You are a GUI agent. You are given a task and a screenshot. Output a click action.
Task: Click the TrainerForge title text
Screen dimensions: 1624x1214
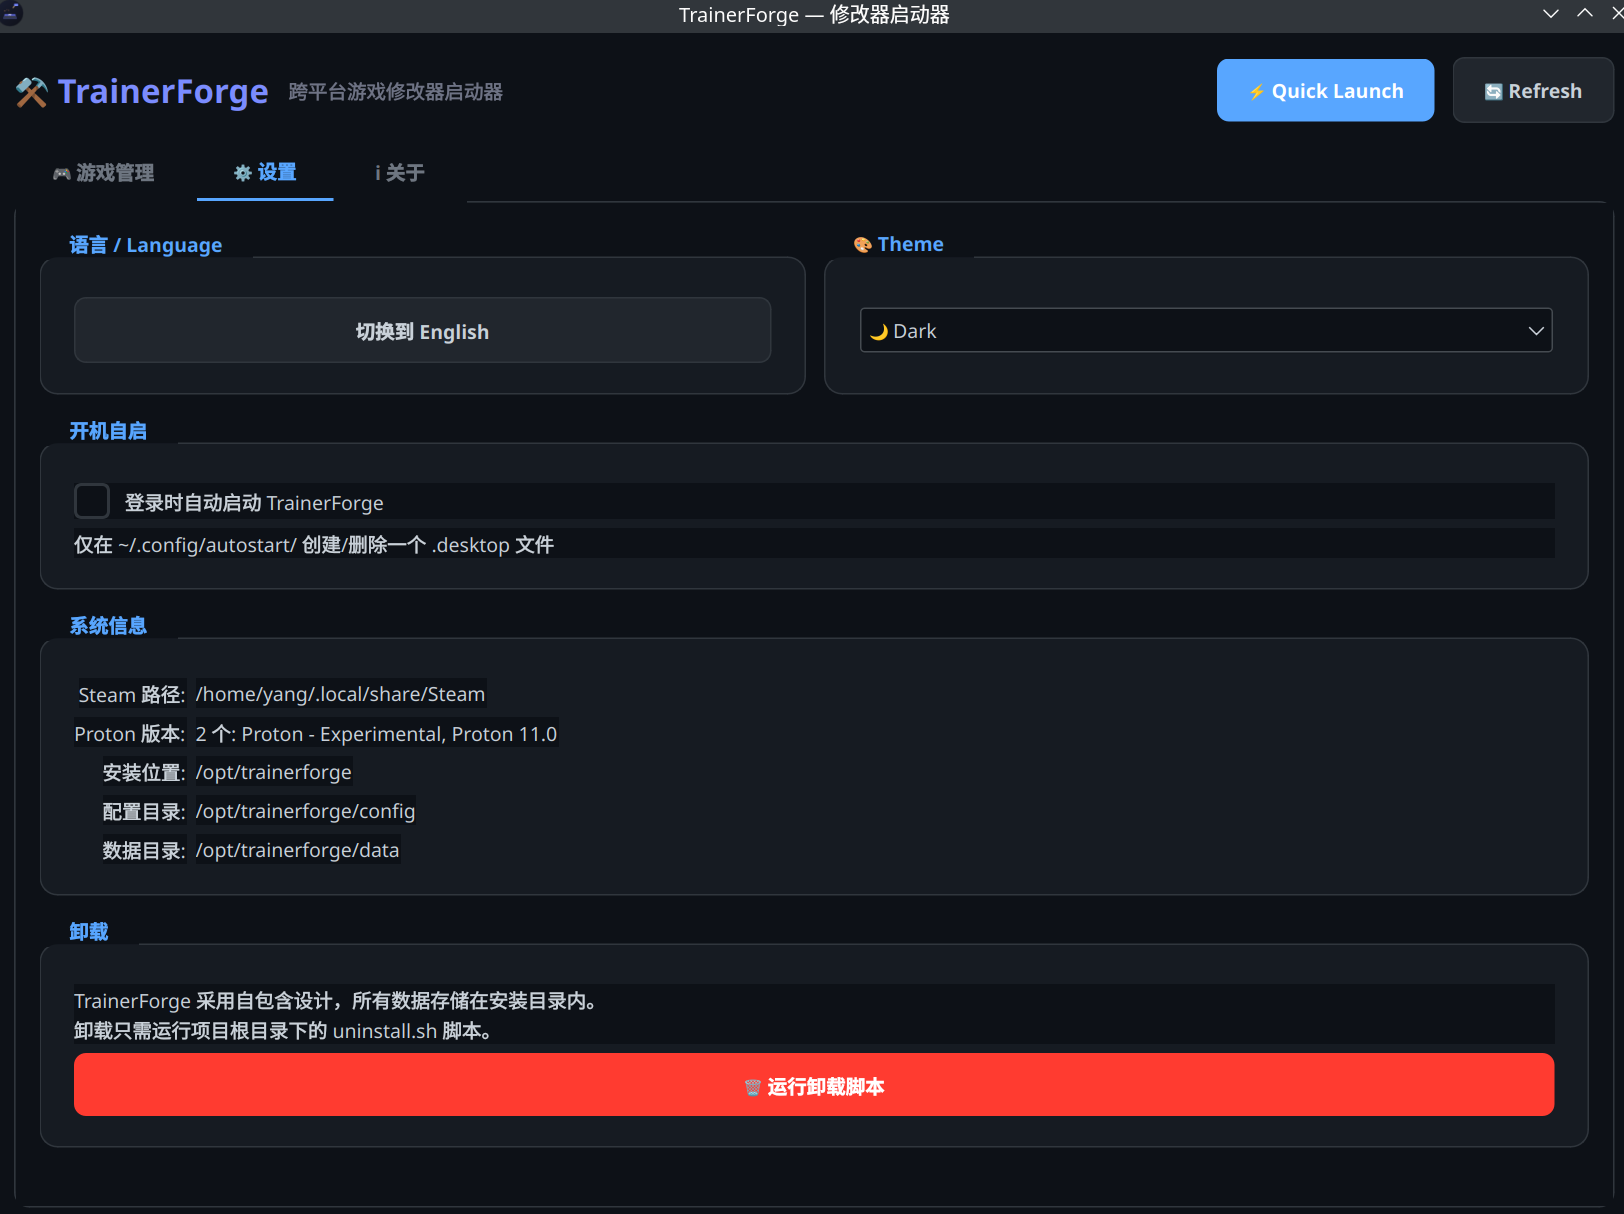pos(163,92)
